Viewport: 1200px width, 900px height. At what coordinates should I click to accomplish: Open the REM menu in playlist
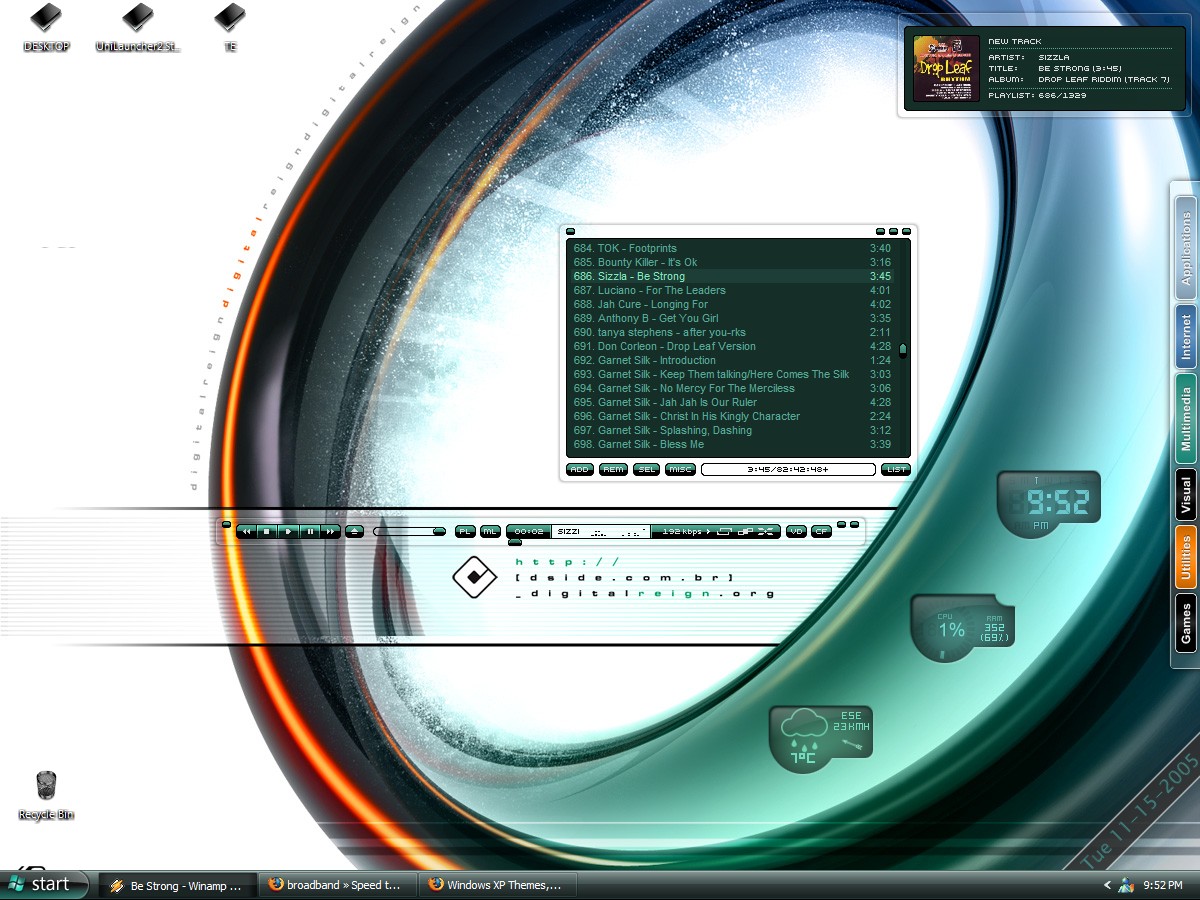coord(613,469)
